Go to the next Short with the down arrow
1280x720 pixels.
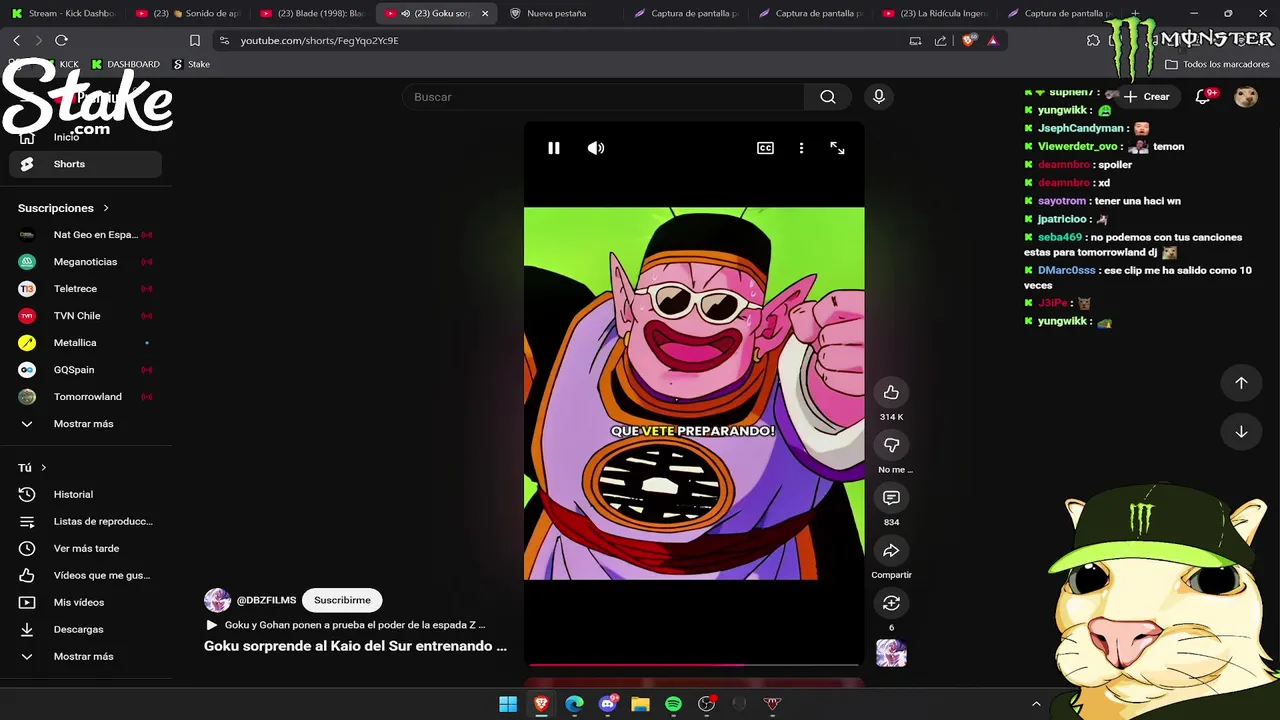pos(1241,432)
